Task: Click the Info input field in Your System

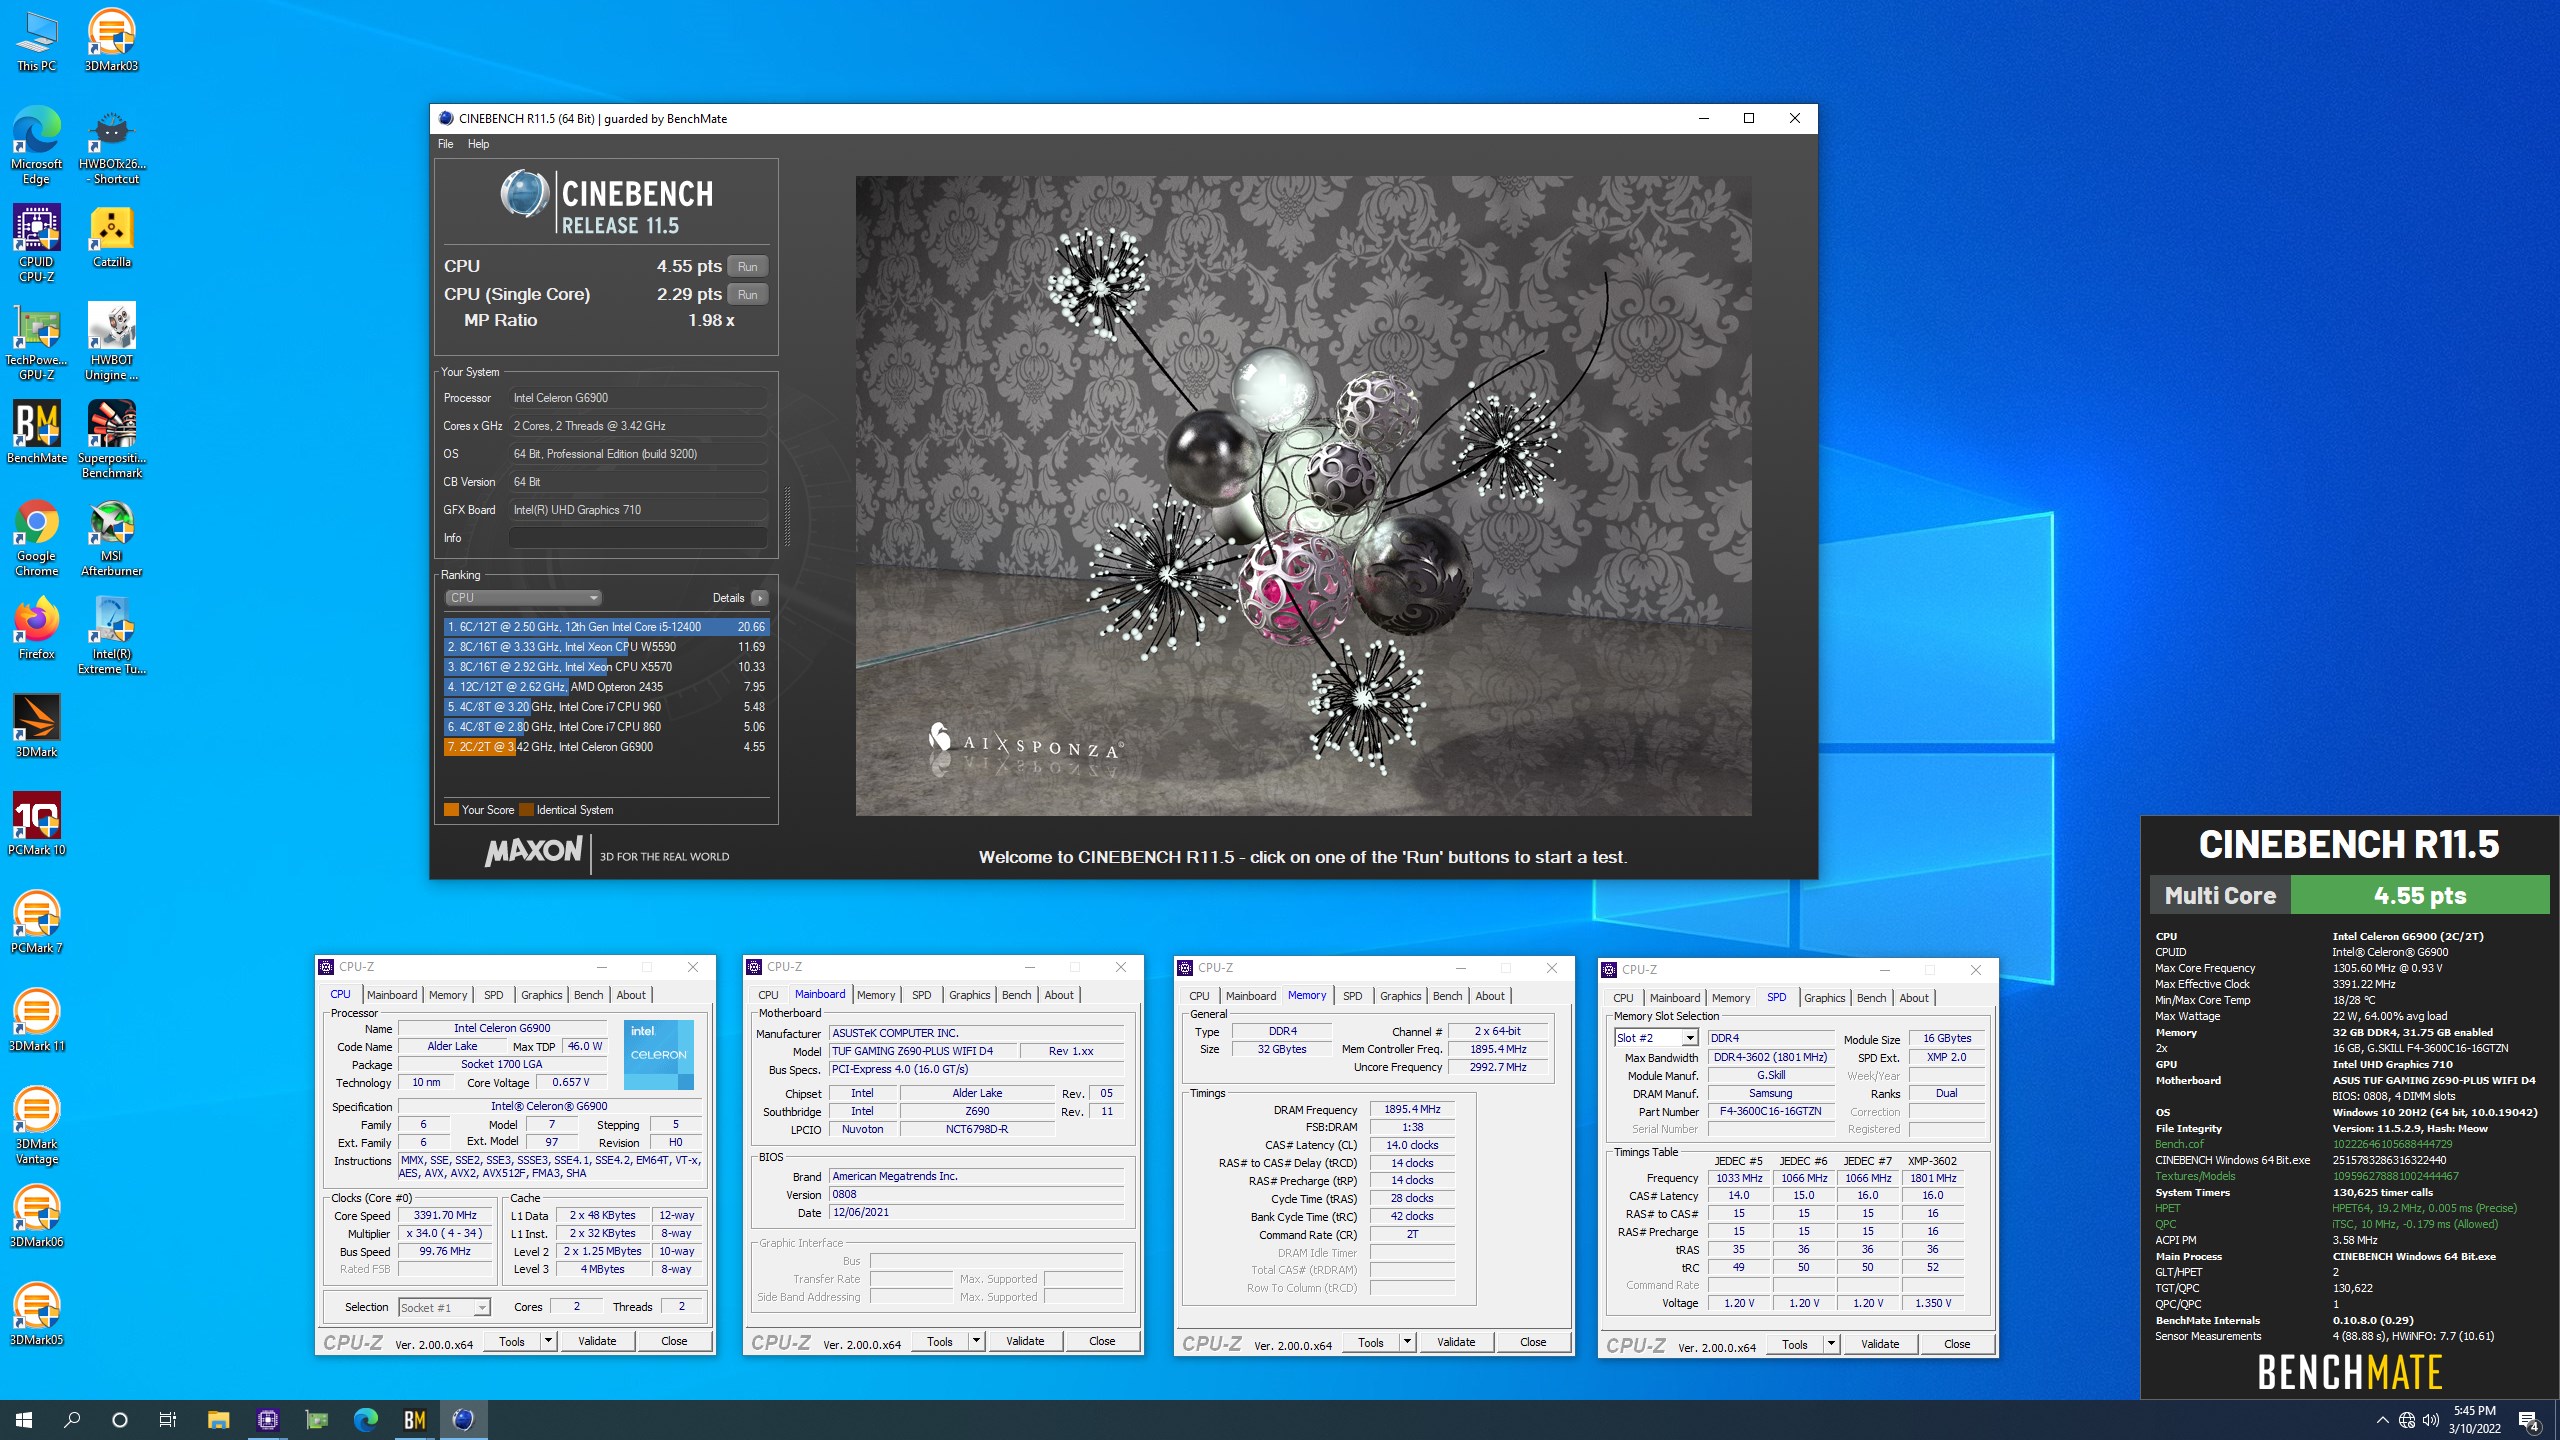Action: pyautogui.click(x=638, y=538)
